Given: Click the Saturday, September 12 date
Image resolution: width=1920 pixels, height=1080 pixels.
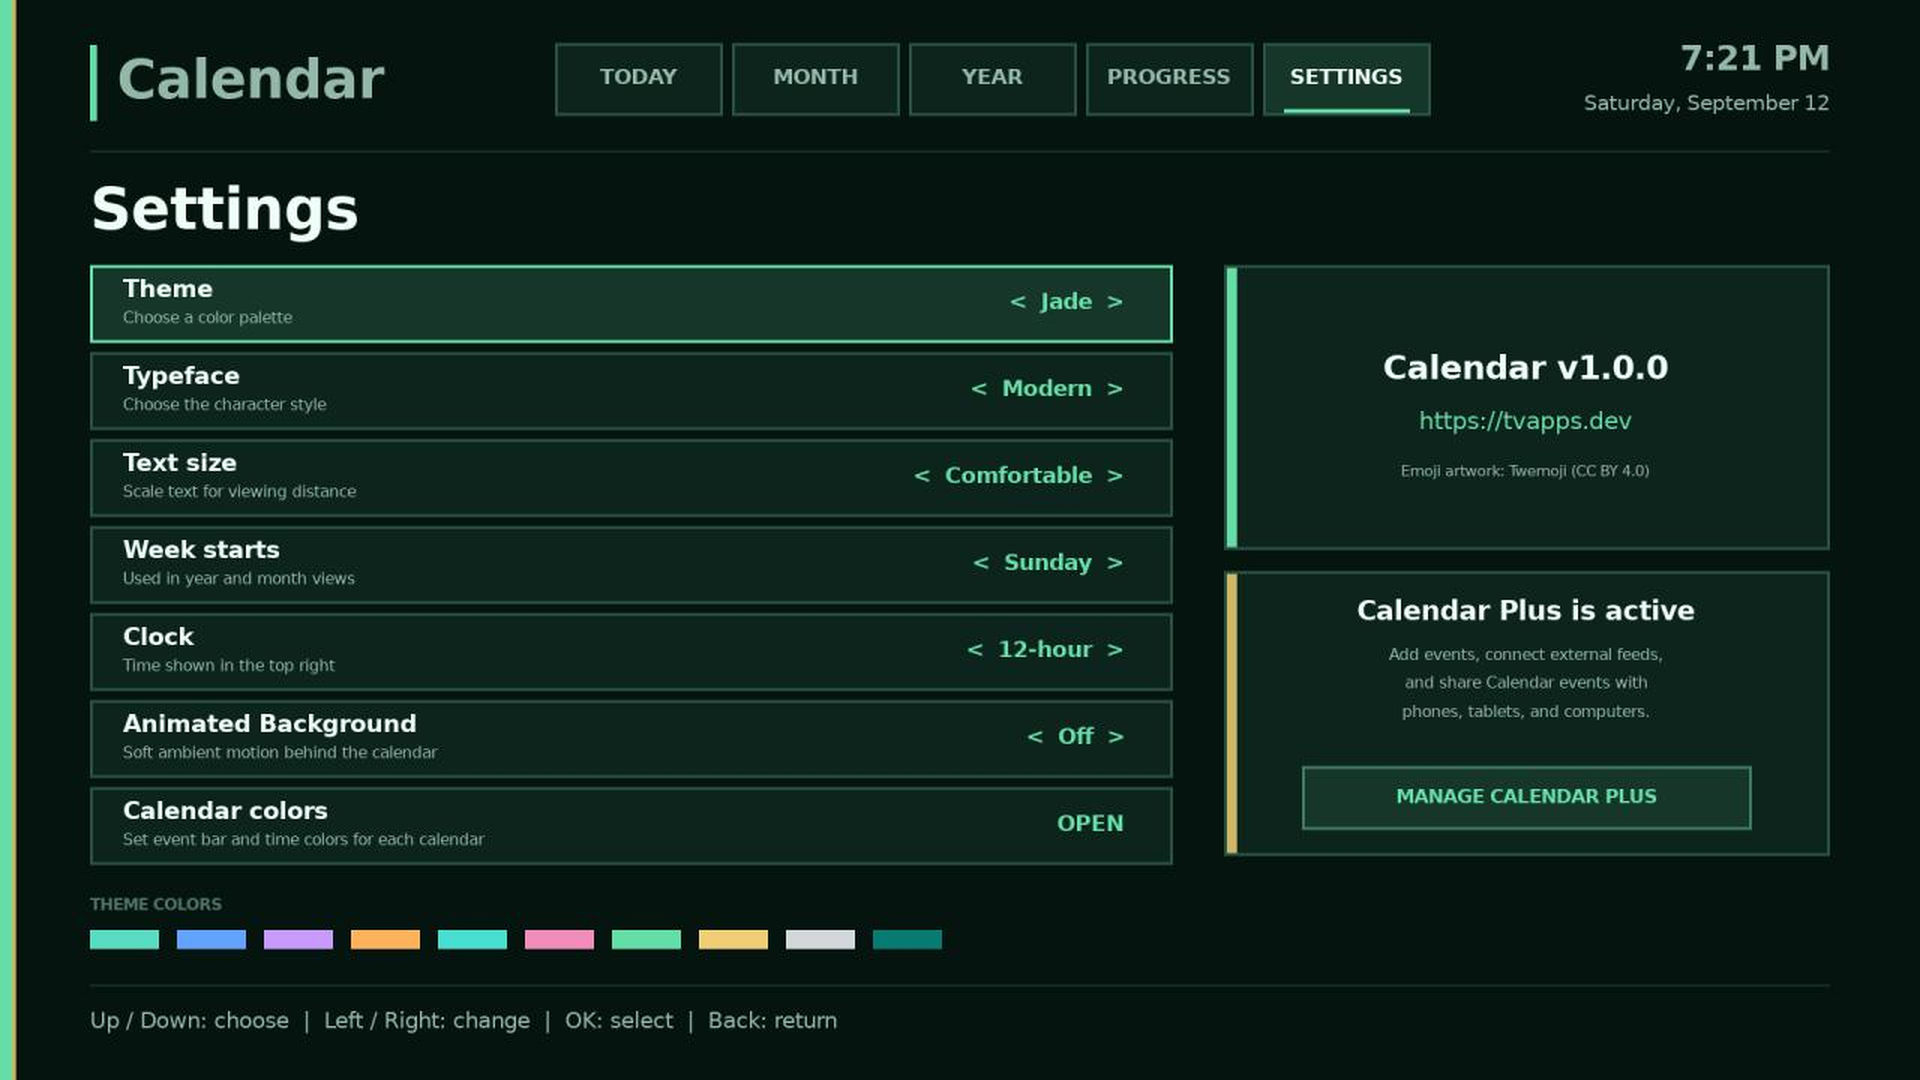Looking at the screenshot, I should point(1706,103).
